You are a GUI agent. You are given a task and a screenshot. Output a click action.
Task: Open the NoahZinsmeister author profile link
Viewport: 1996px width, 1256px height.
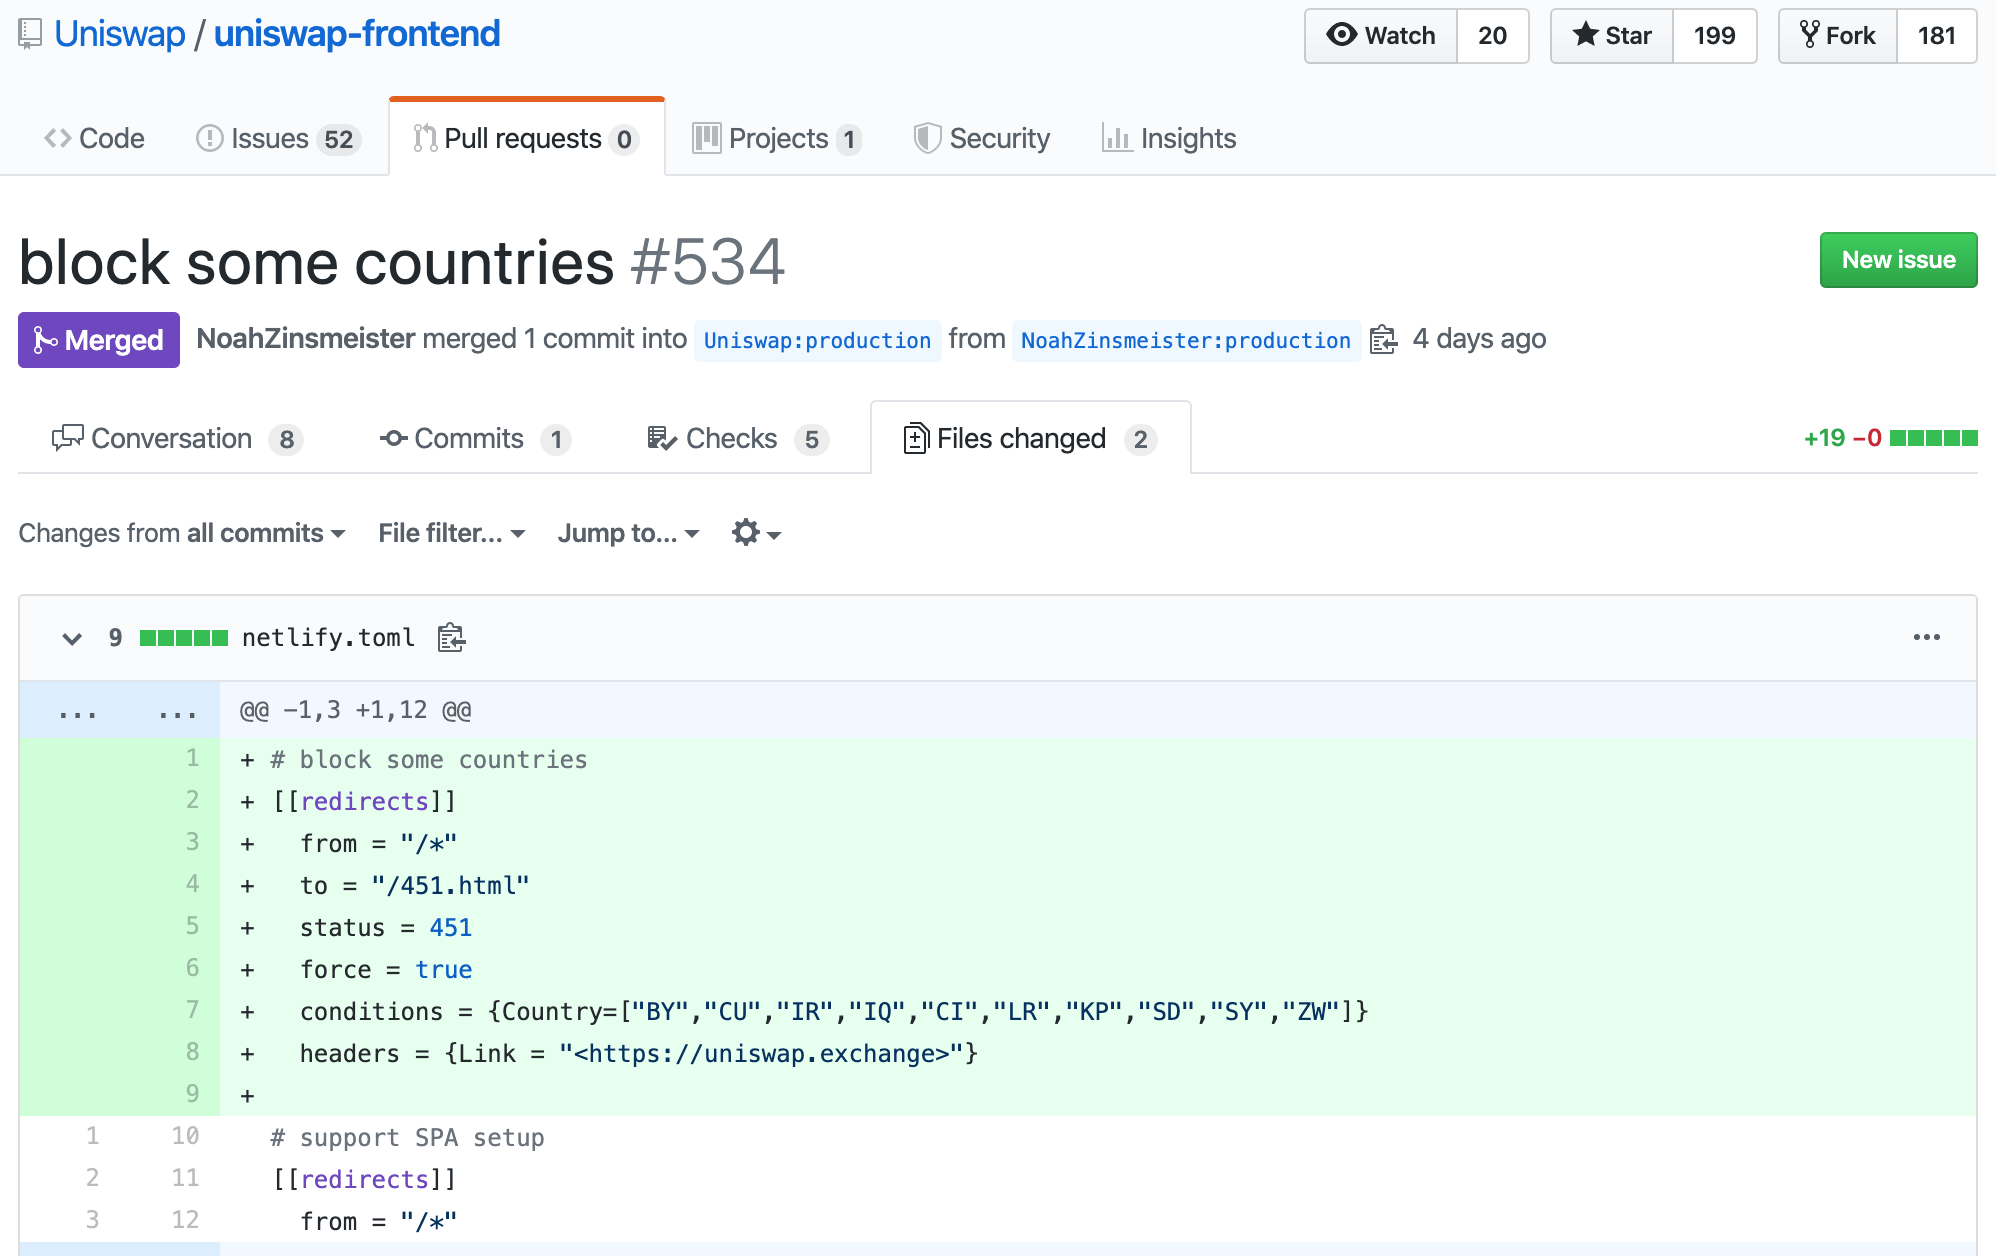(x=305, y=339)
